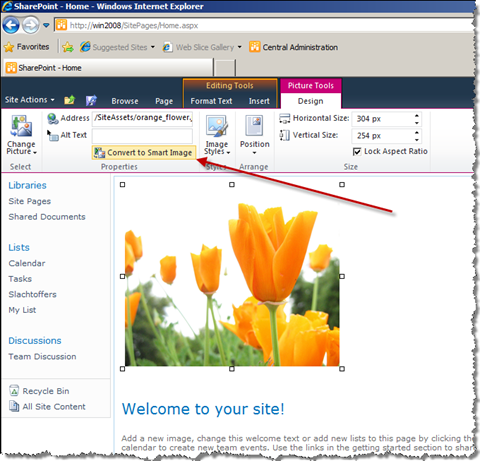Switch to the Format Text tab
This screenshot has height=461, width=480.
211,101
